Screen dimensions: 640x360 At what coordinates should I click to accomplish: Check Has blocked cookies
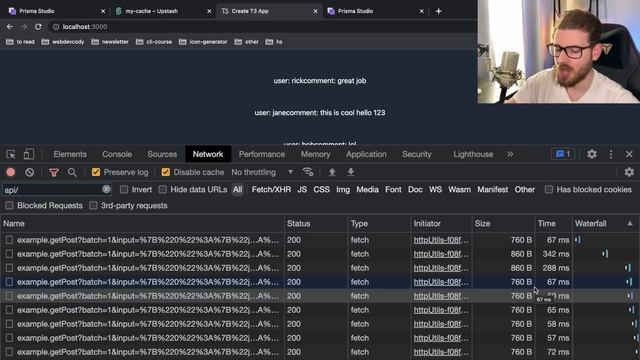tap(549, 189)
